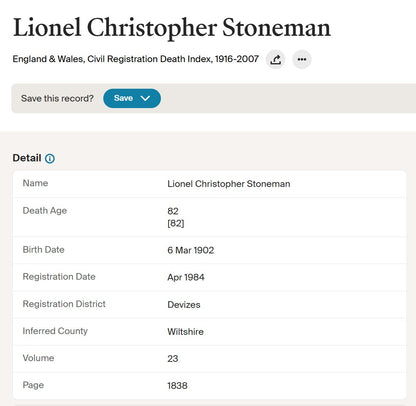Image resolution: width=416 pixels, height=406 pixels.
Task: Click the Name value Lionel Christopher Stoneman
Action: 229,184
